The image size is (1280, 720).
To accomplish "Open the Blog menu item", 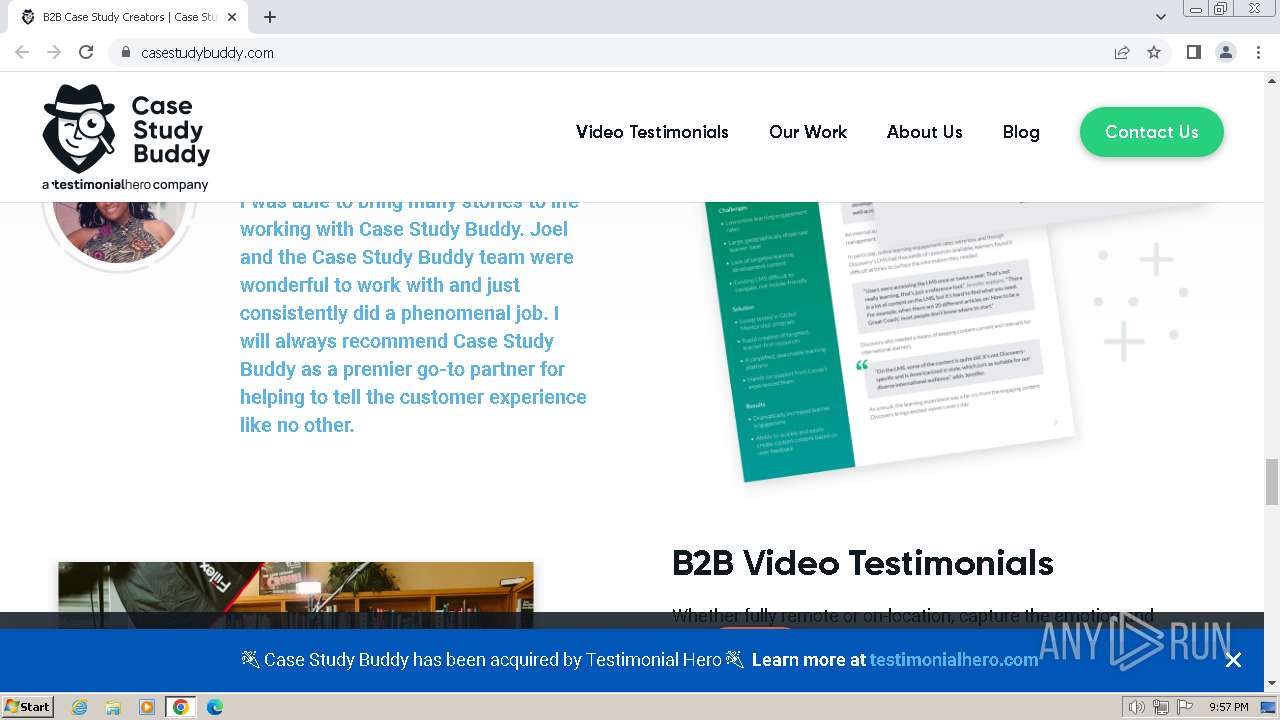I will point(1021,132).
